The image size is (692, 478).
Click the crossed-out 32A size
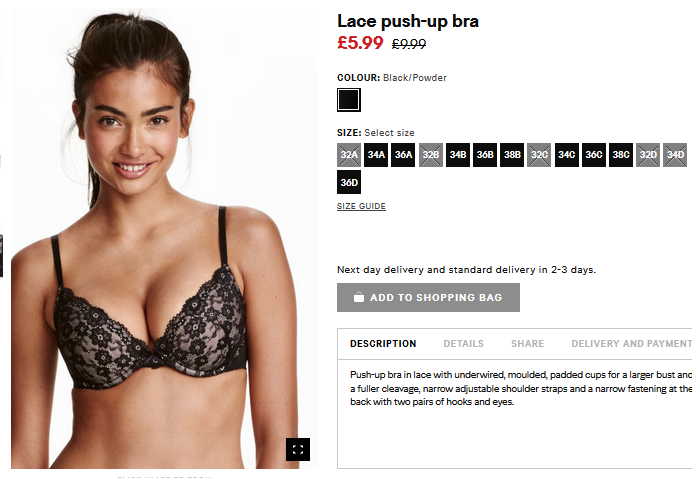[349, 155]
